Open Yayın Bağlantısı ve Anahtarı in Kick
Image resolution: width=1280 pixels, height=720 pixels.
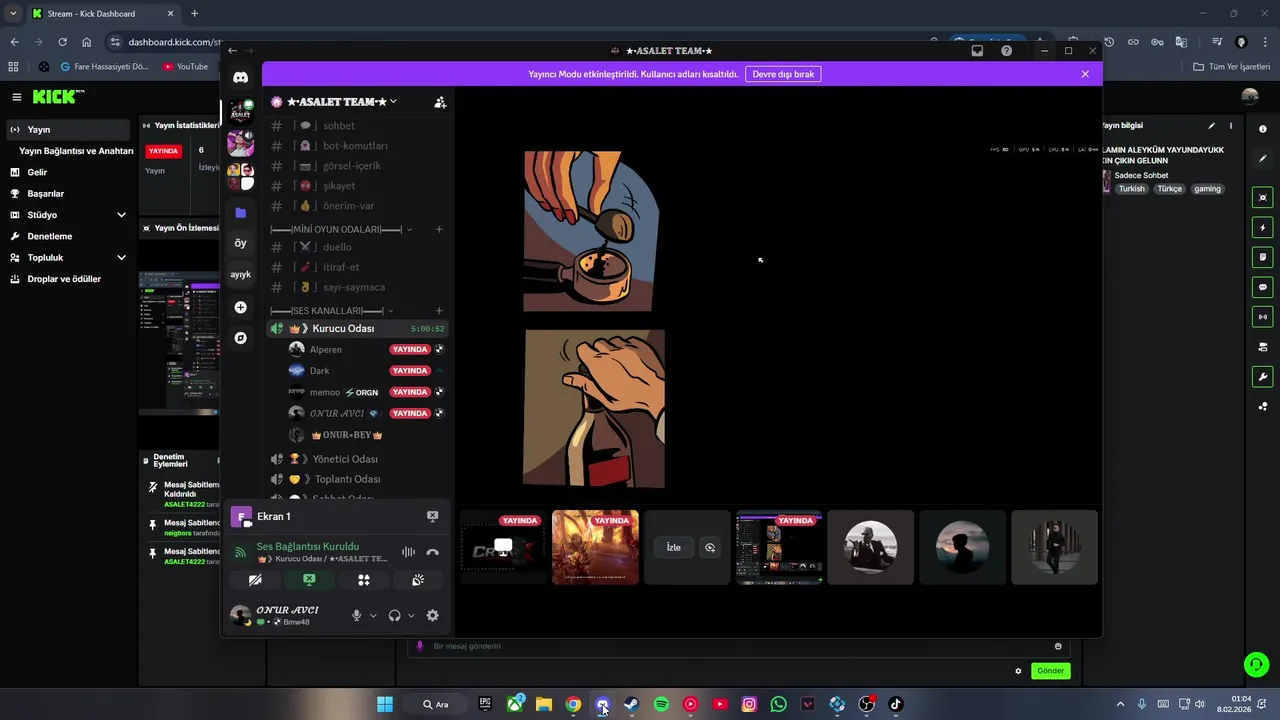(x=76, y=151)
